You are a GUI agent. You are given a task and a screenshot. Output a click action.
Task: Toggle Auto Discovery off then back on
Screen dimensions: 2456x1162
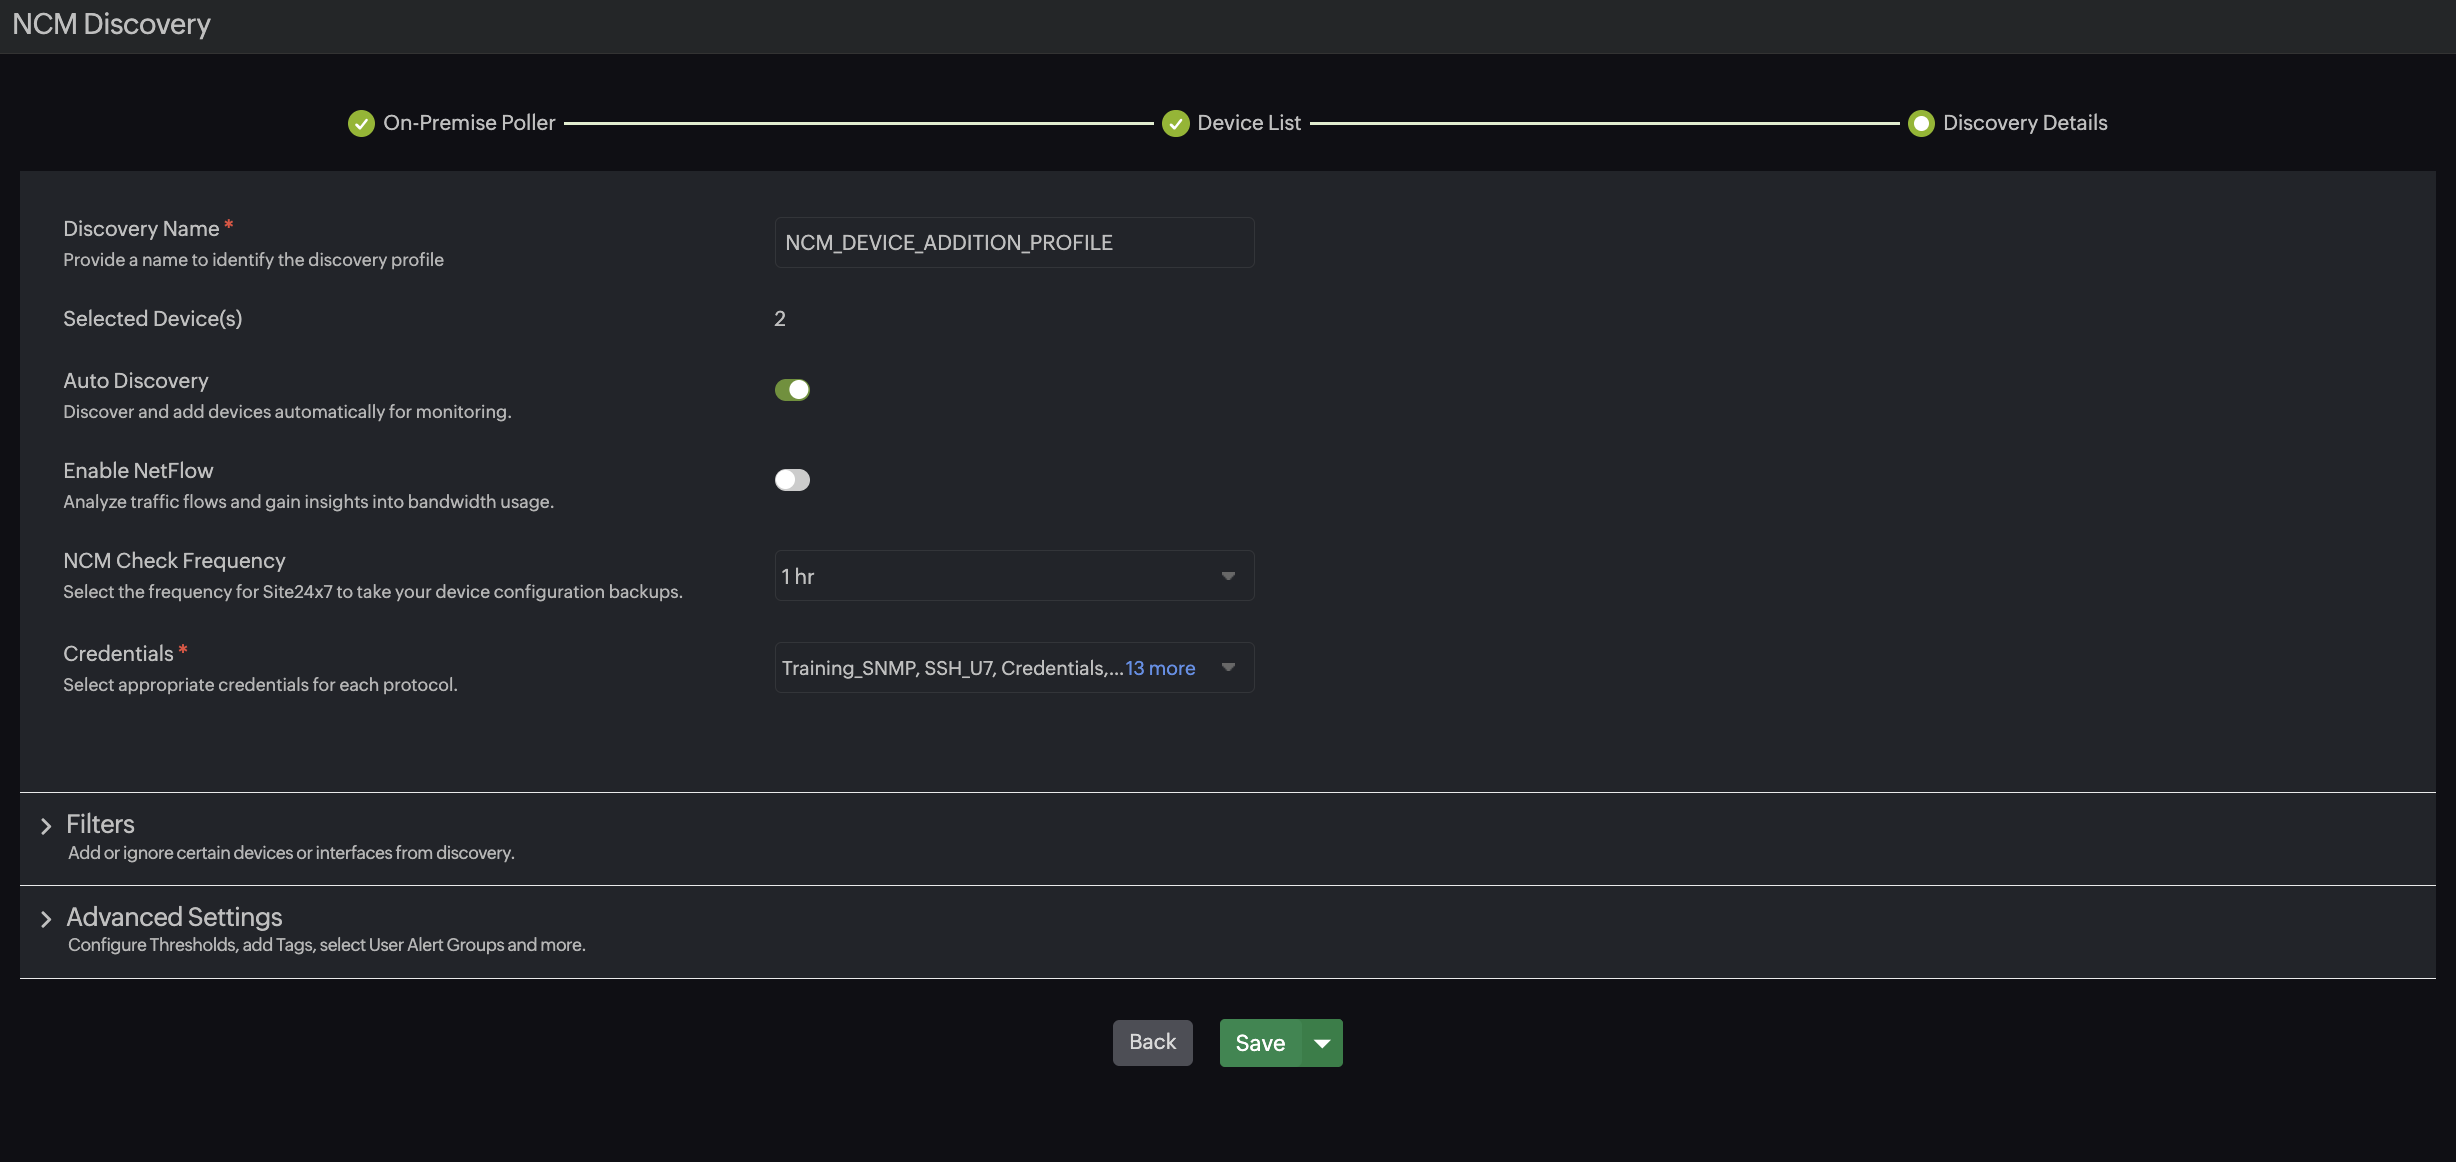pos(792,389)
